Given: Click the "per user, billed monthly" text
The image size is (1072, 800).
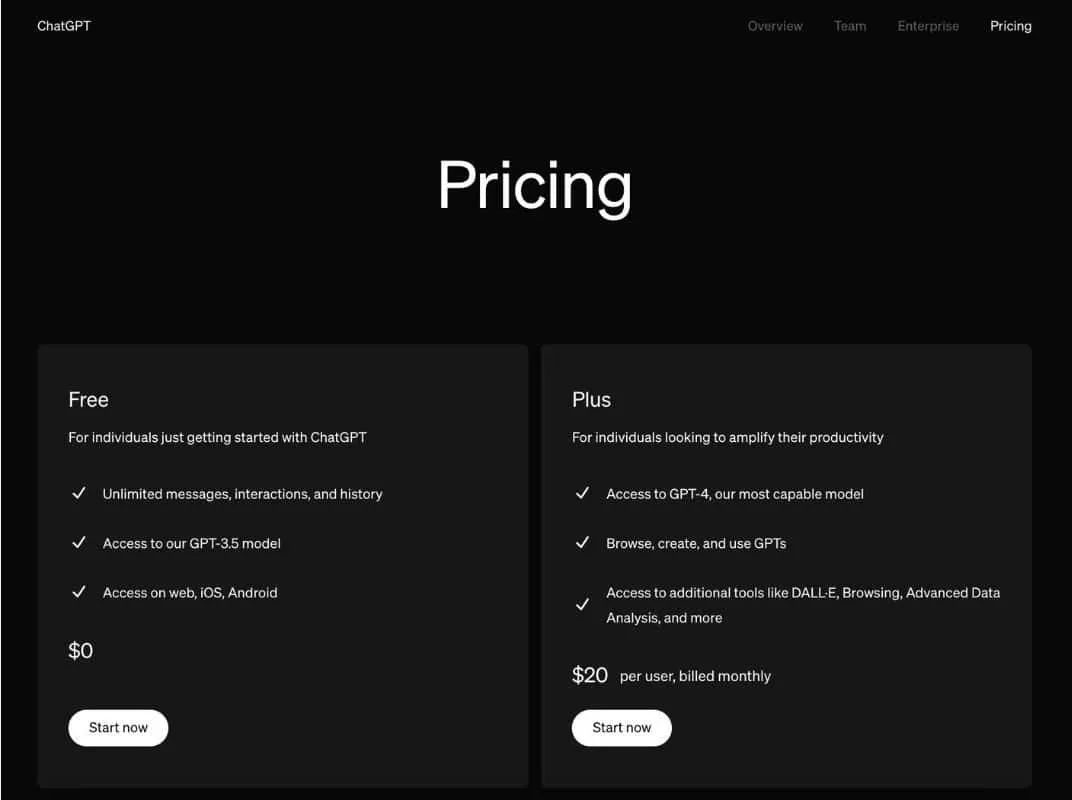Looking at the screenshot, I should (x=695, y=676).
